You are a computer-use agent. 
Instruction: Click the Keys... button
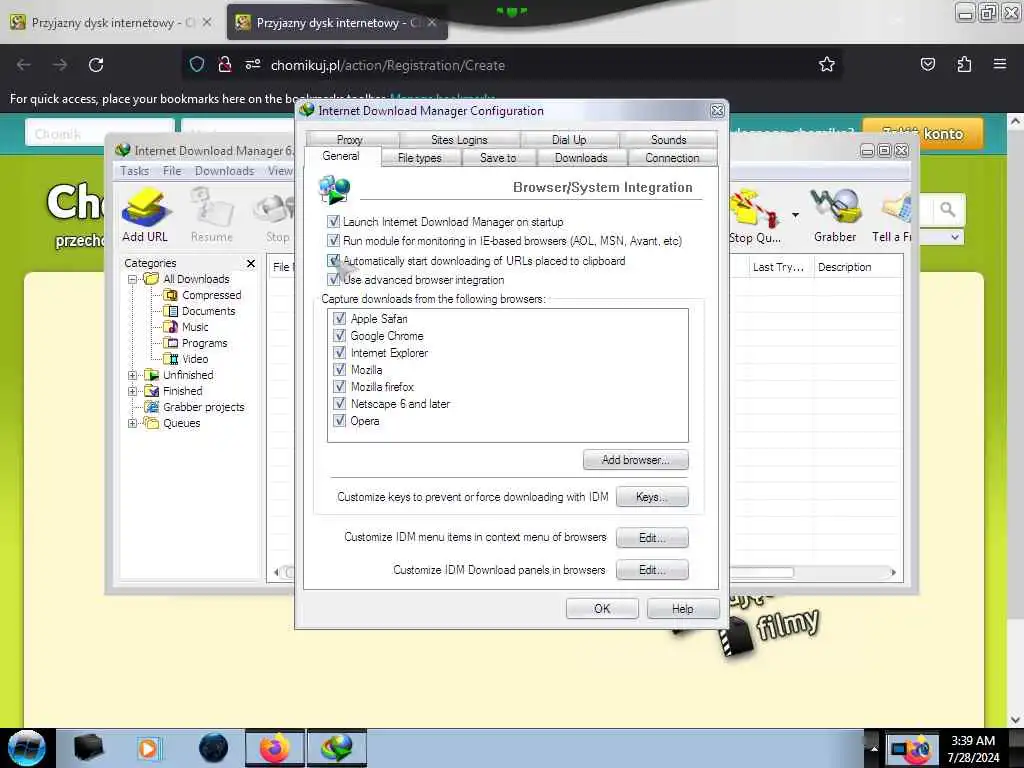click(x=652, y=497)
